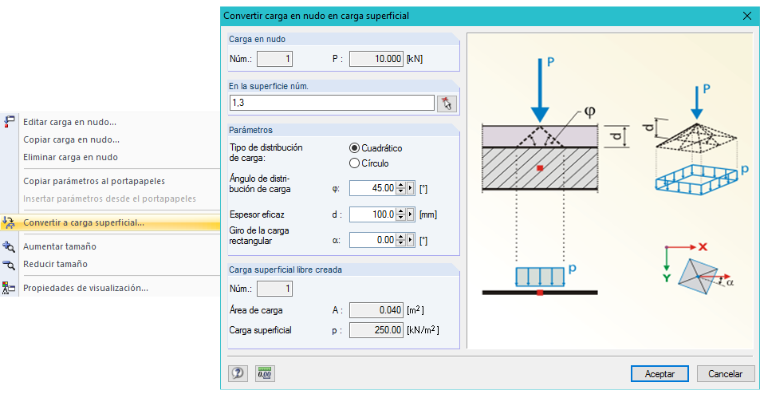Screen dimensions: 760x396
Task: Increase the Espesor eficaz d spinner
Action: point(401,211)
